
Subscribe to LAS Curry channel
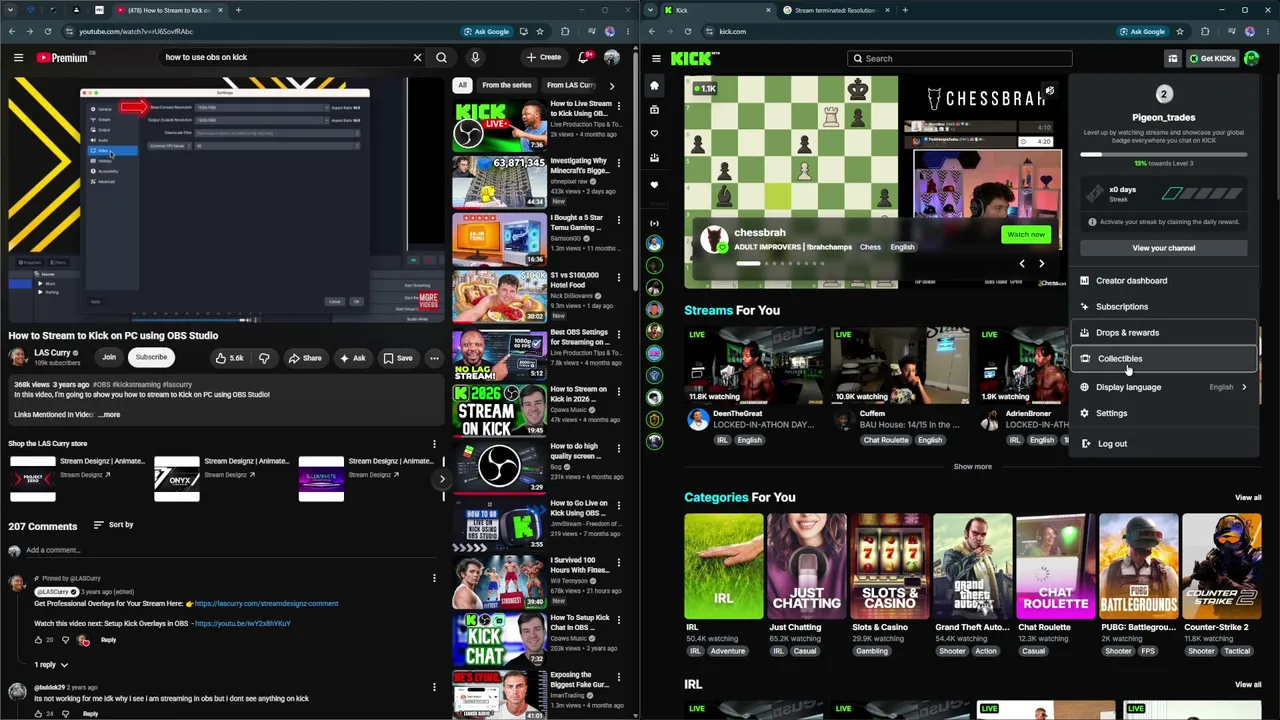152,357
